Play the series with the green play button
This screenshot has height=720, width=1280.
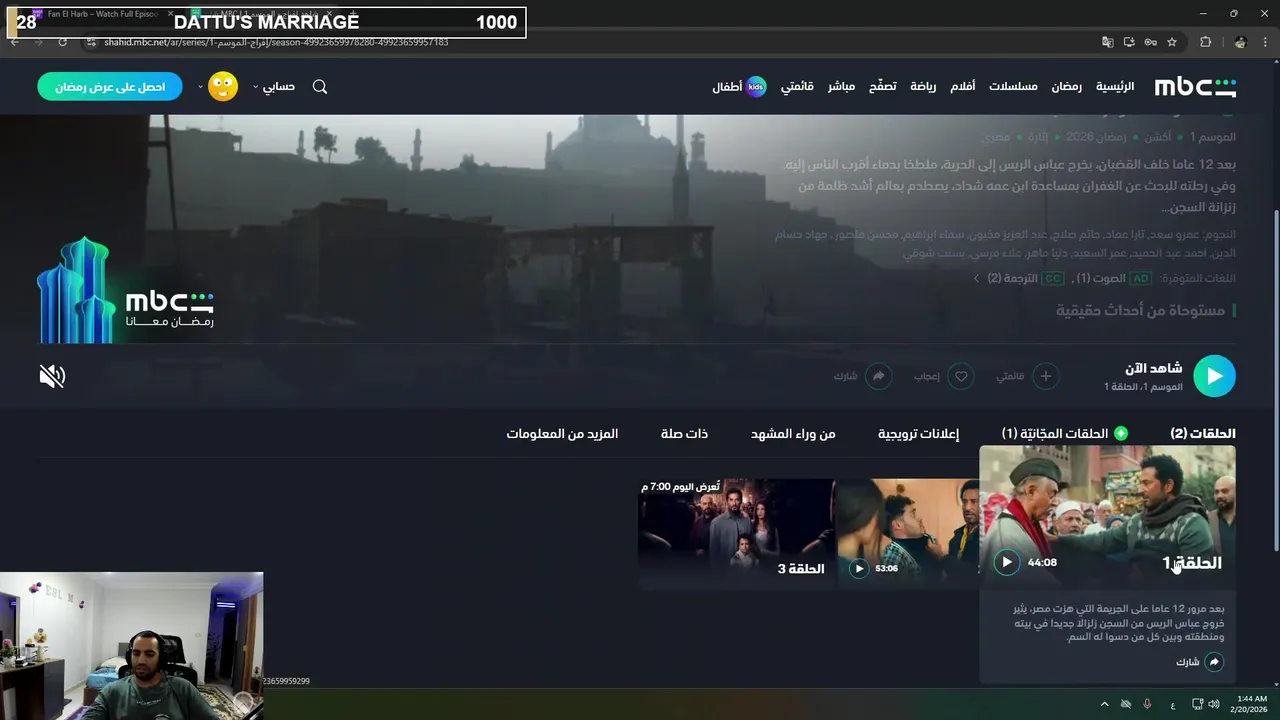tap(1214, 376)
